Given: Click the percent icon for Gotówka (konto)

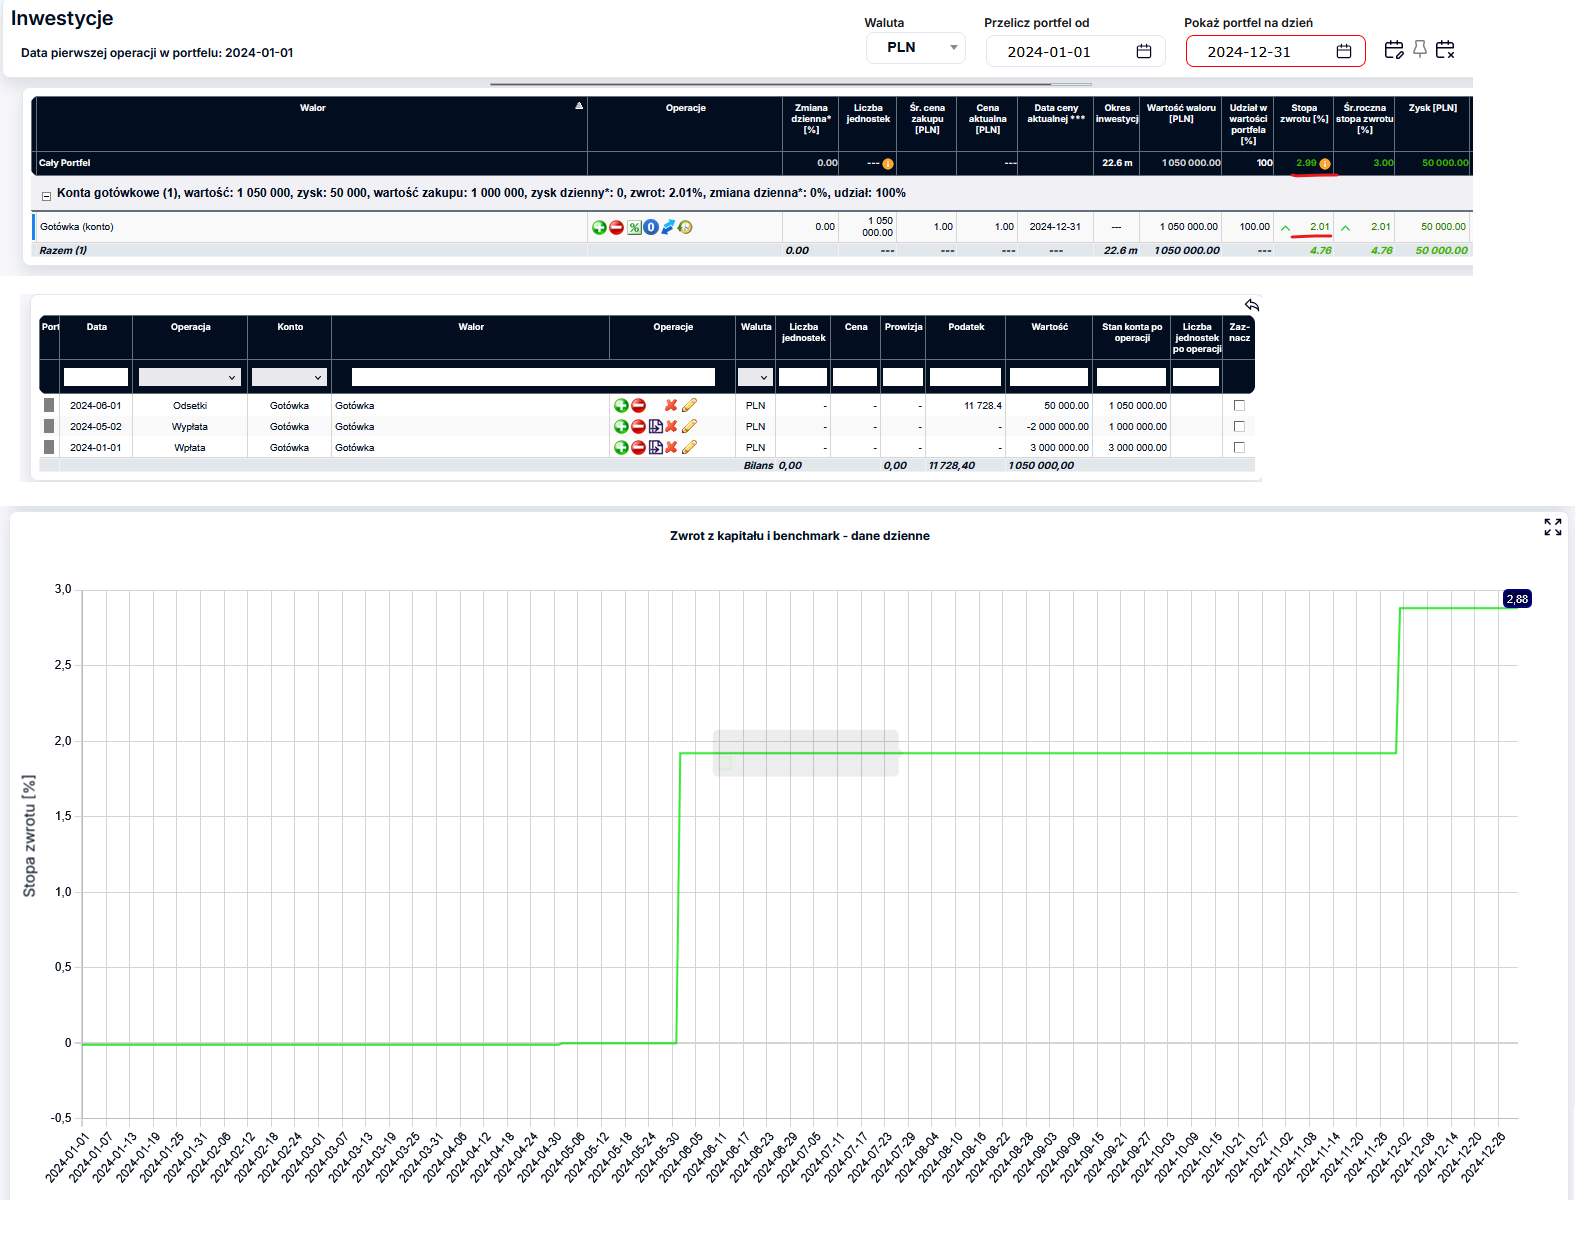Looking at the screenshot, I should (x=634, y=227).
